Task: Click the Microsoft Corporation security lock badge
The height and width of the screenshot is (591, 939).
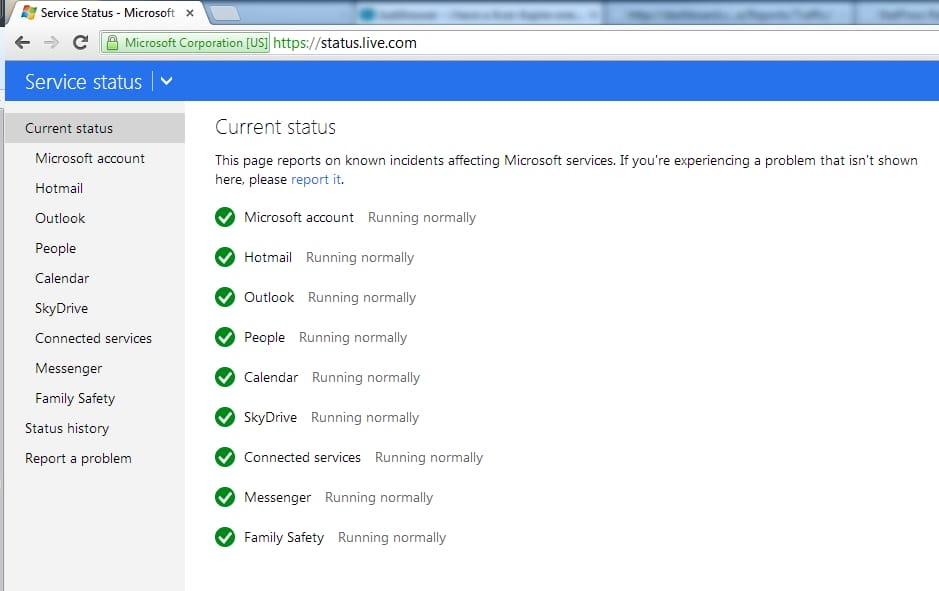Action: [186, 43]
